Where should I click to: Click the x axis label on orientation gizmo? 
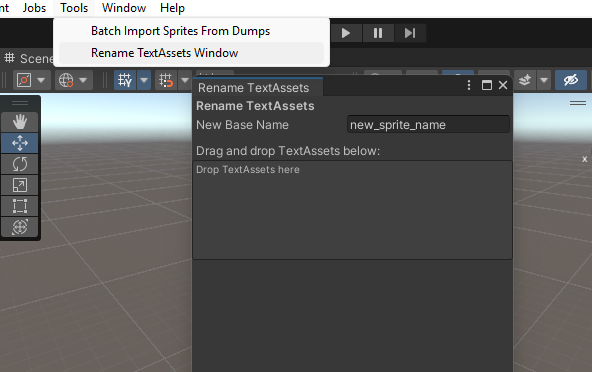tap(584, 159)
